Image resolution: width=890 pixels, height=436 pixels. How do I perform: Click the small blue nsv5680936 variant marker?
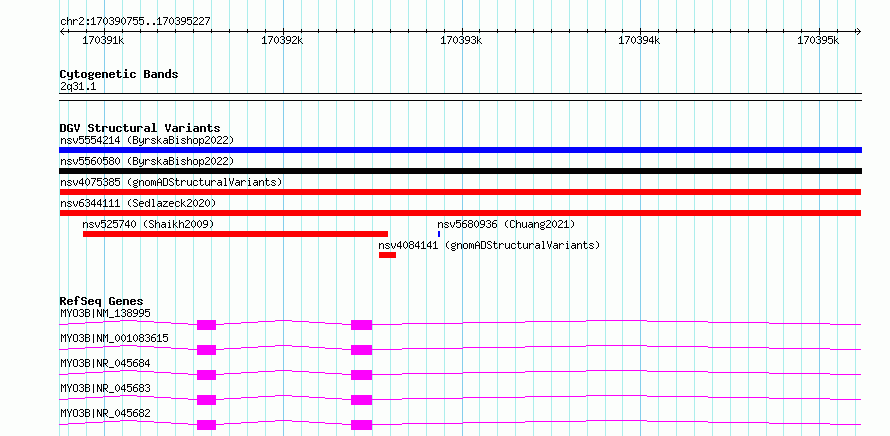tap(439, 234)
